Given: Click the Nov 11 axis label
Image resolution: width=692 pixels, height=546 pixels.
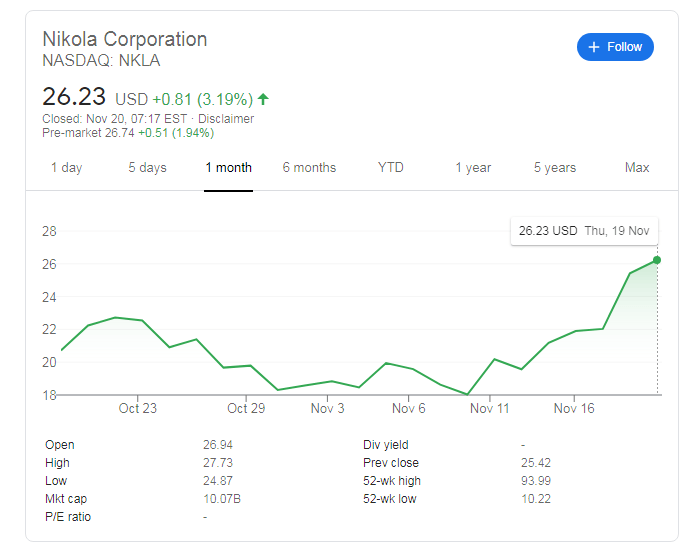Looking at the screenshot, I should (489, 408).
